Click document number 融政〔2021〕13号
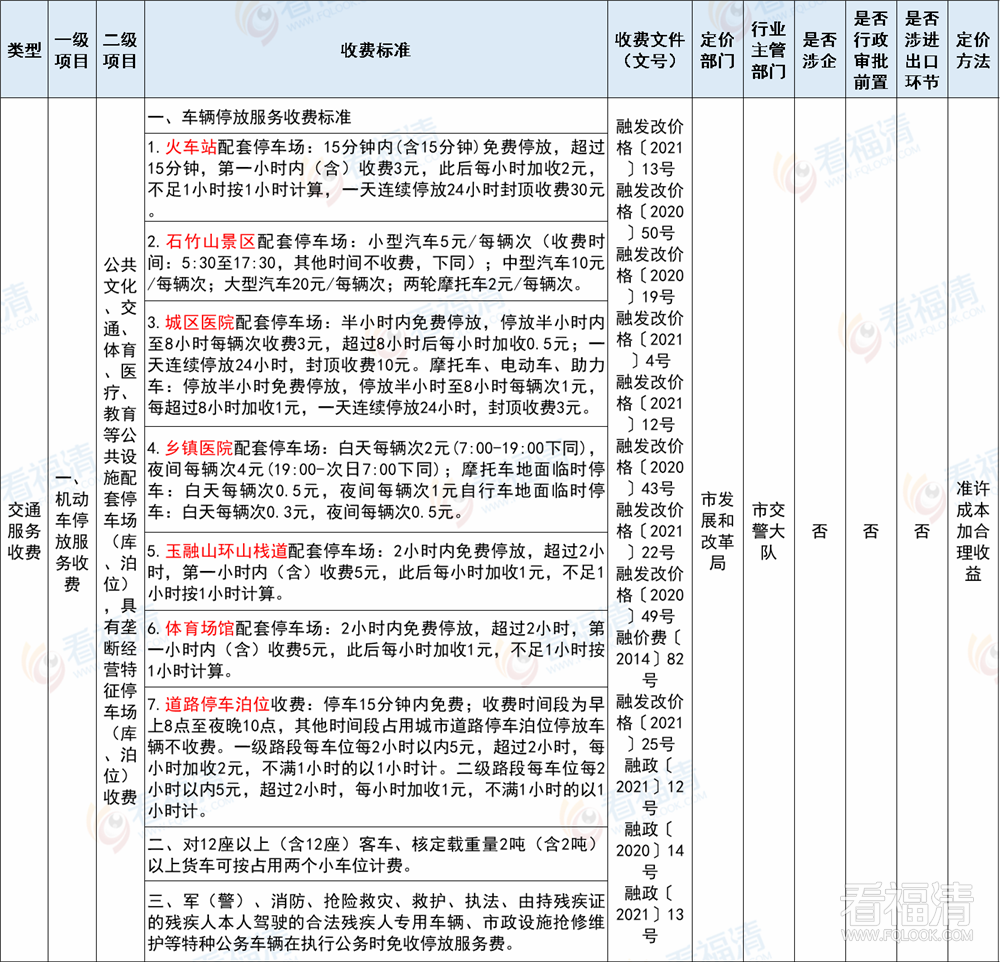Image resolution: width=1000 pixels, height=962 pixels. 650,914
